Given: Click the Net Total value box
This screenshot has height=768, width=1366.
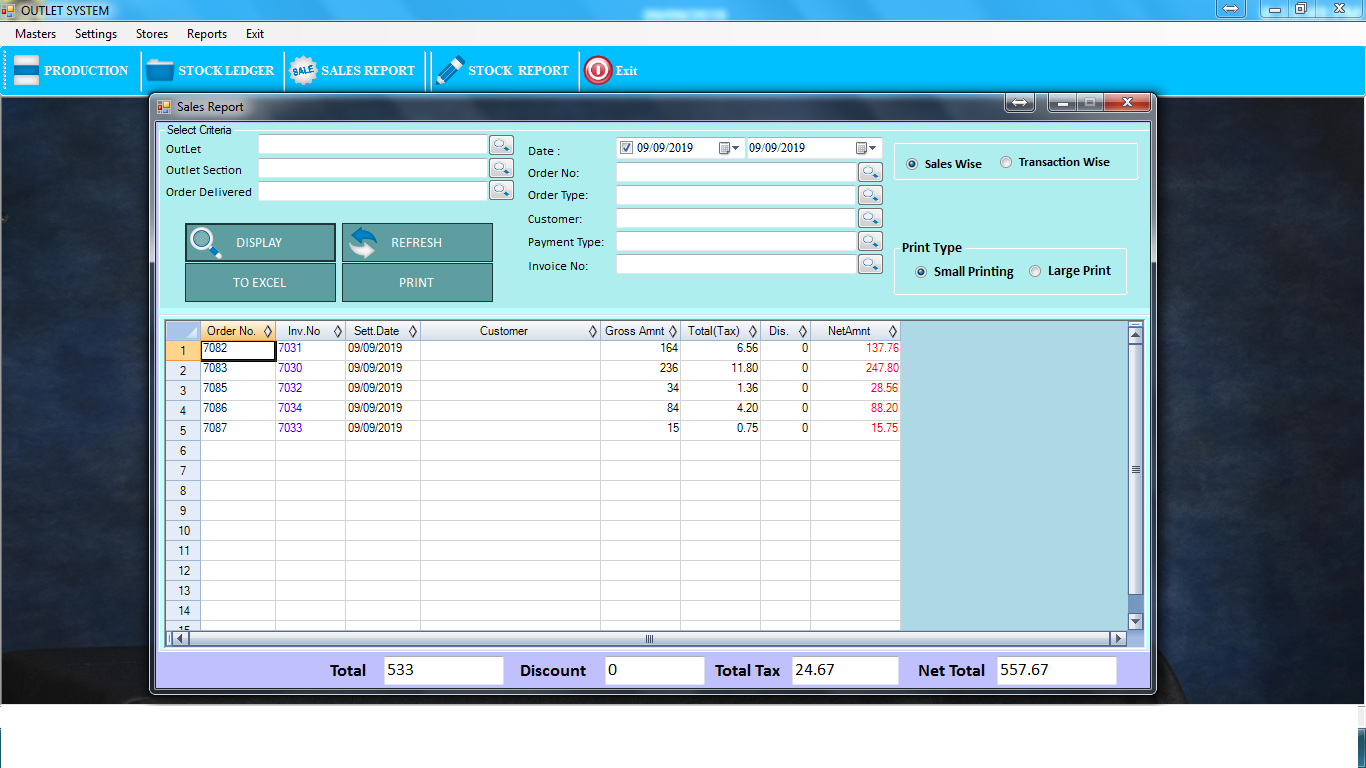Looking at the screenshot, I should [x=1056, y=670].
